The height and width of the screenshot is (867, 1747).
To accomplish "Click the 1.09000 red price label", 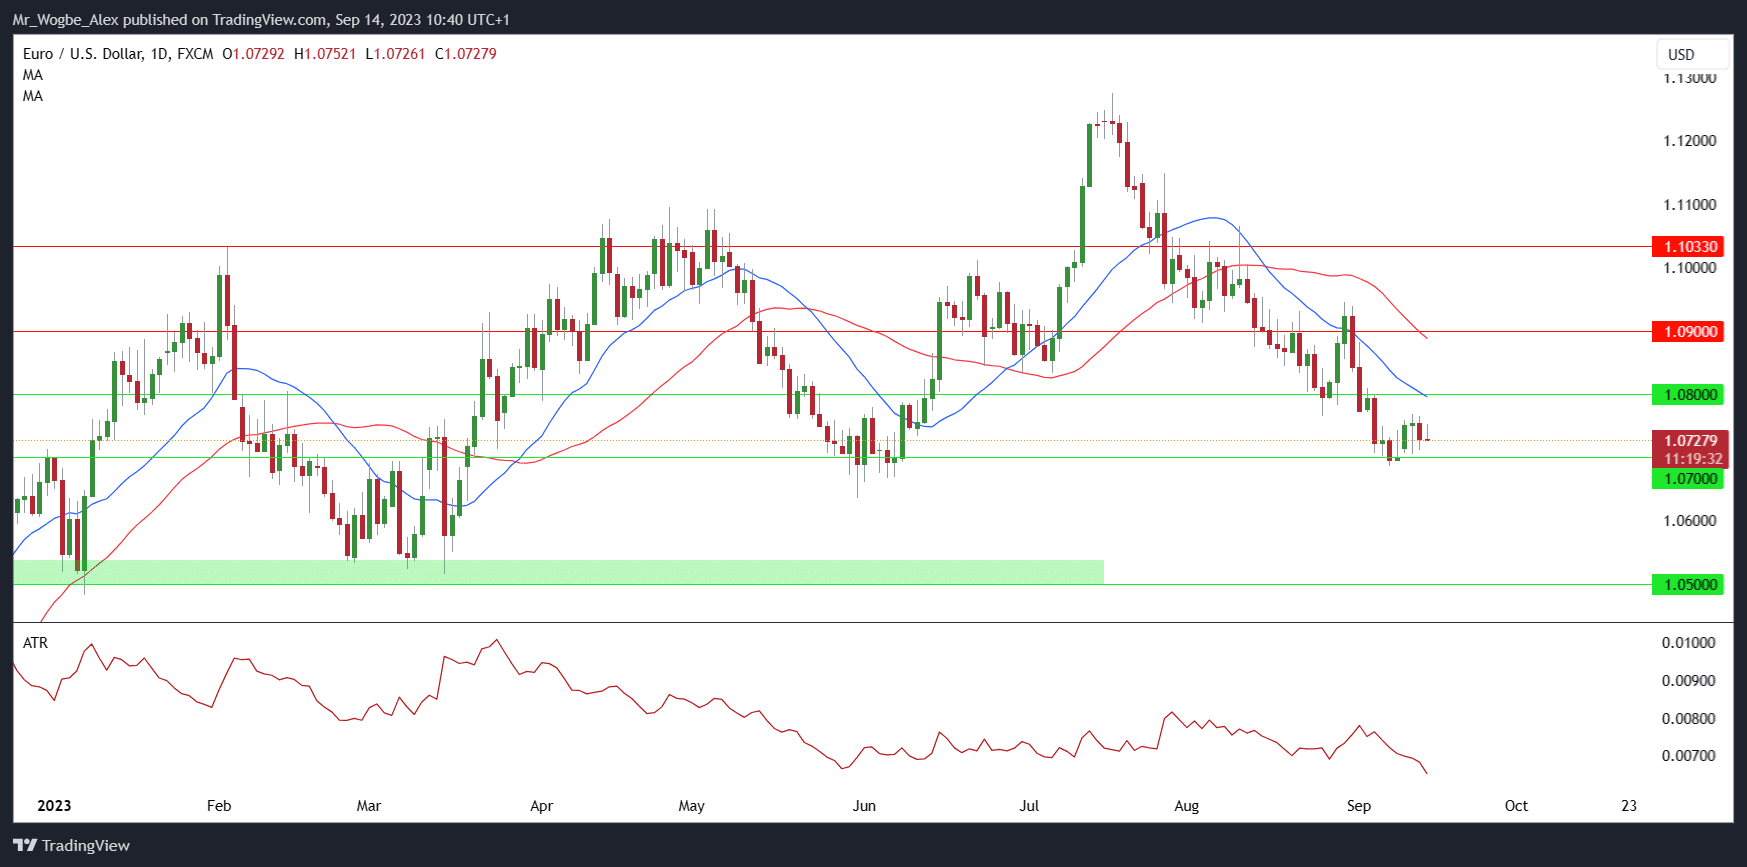I will pyautogui.click(x=1688, y=331).
